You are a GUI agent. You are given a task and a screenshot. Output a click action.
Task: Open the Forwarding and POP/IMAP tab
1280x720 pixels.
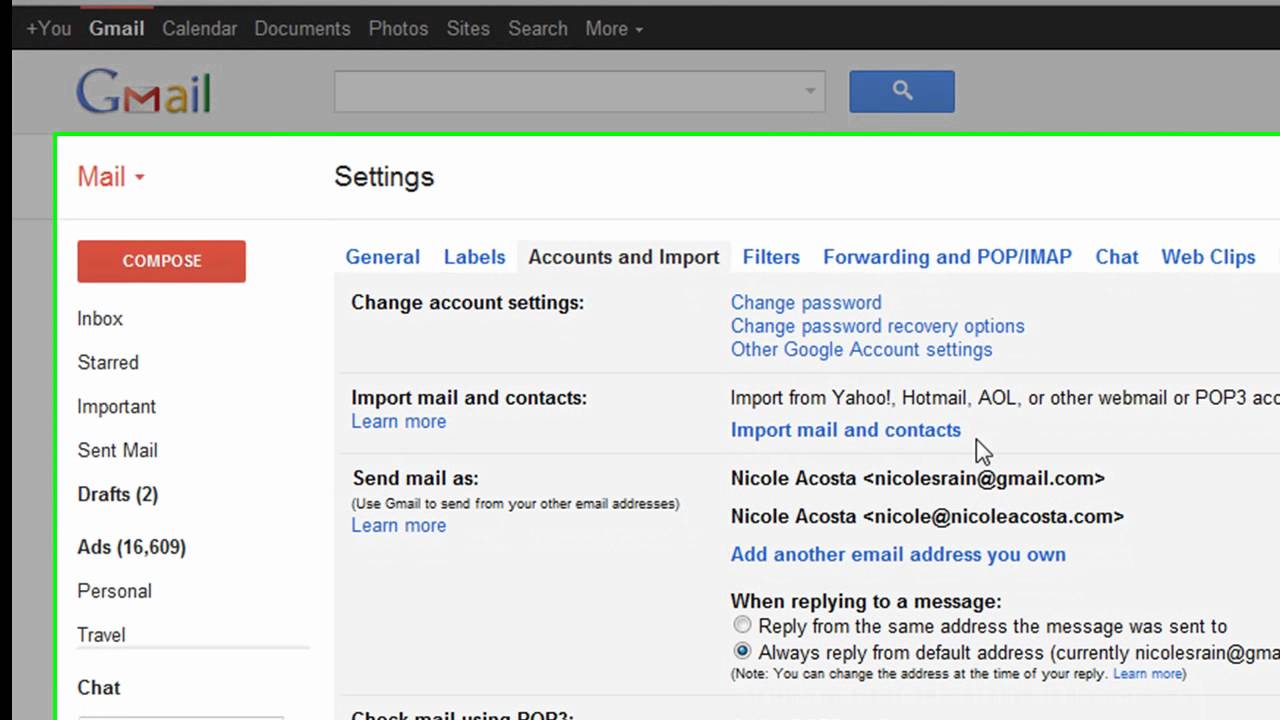pos(946,257)
